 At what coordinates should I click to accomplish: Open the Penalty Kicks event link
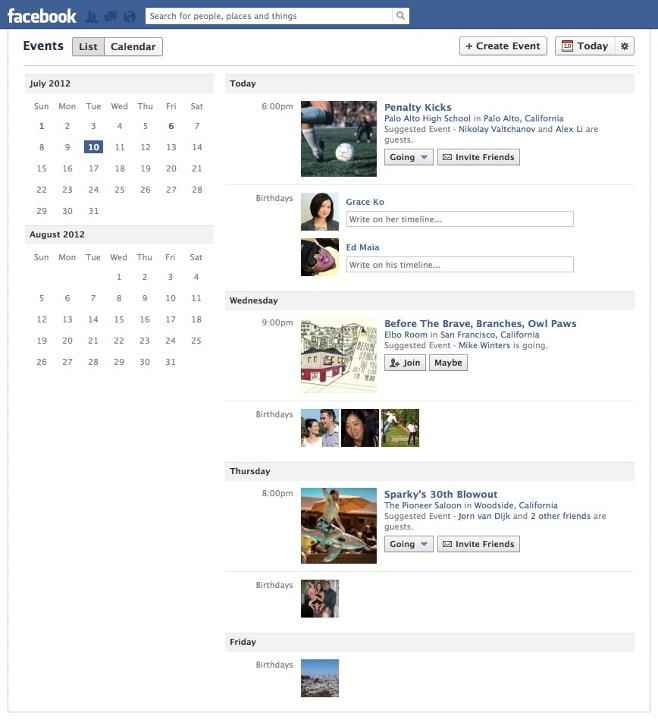[x=418, y=107]
